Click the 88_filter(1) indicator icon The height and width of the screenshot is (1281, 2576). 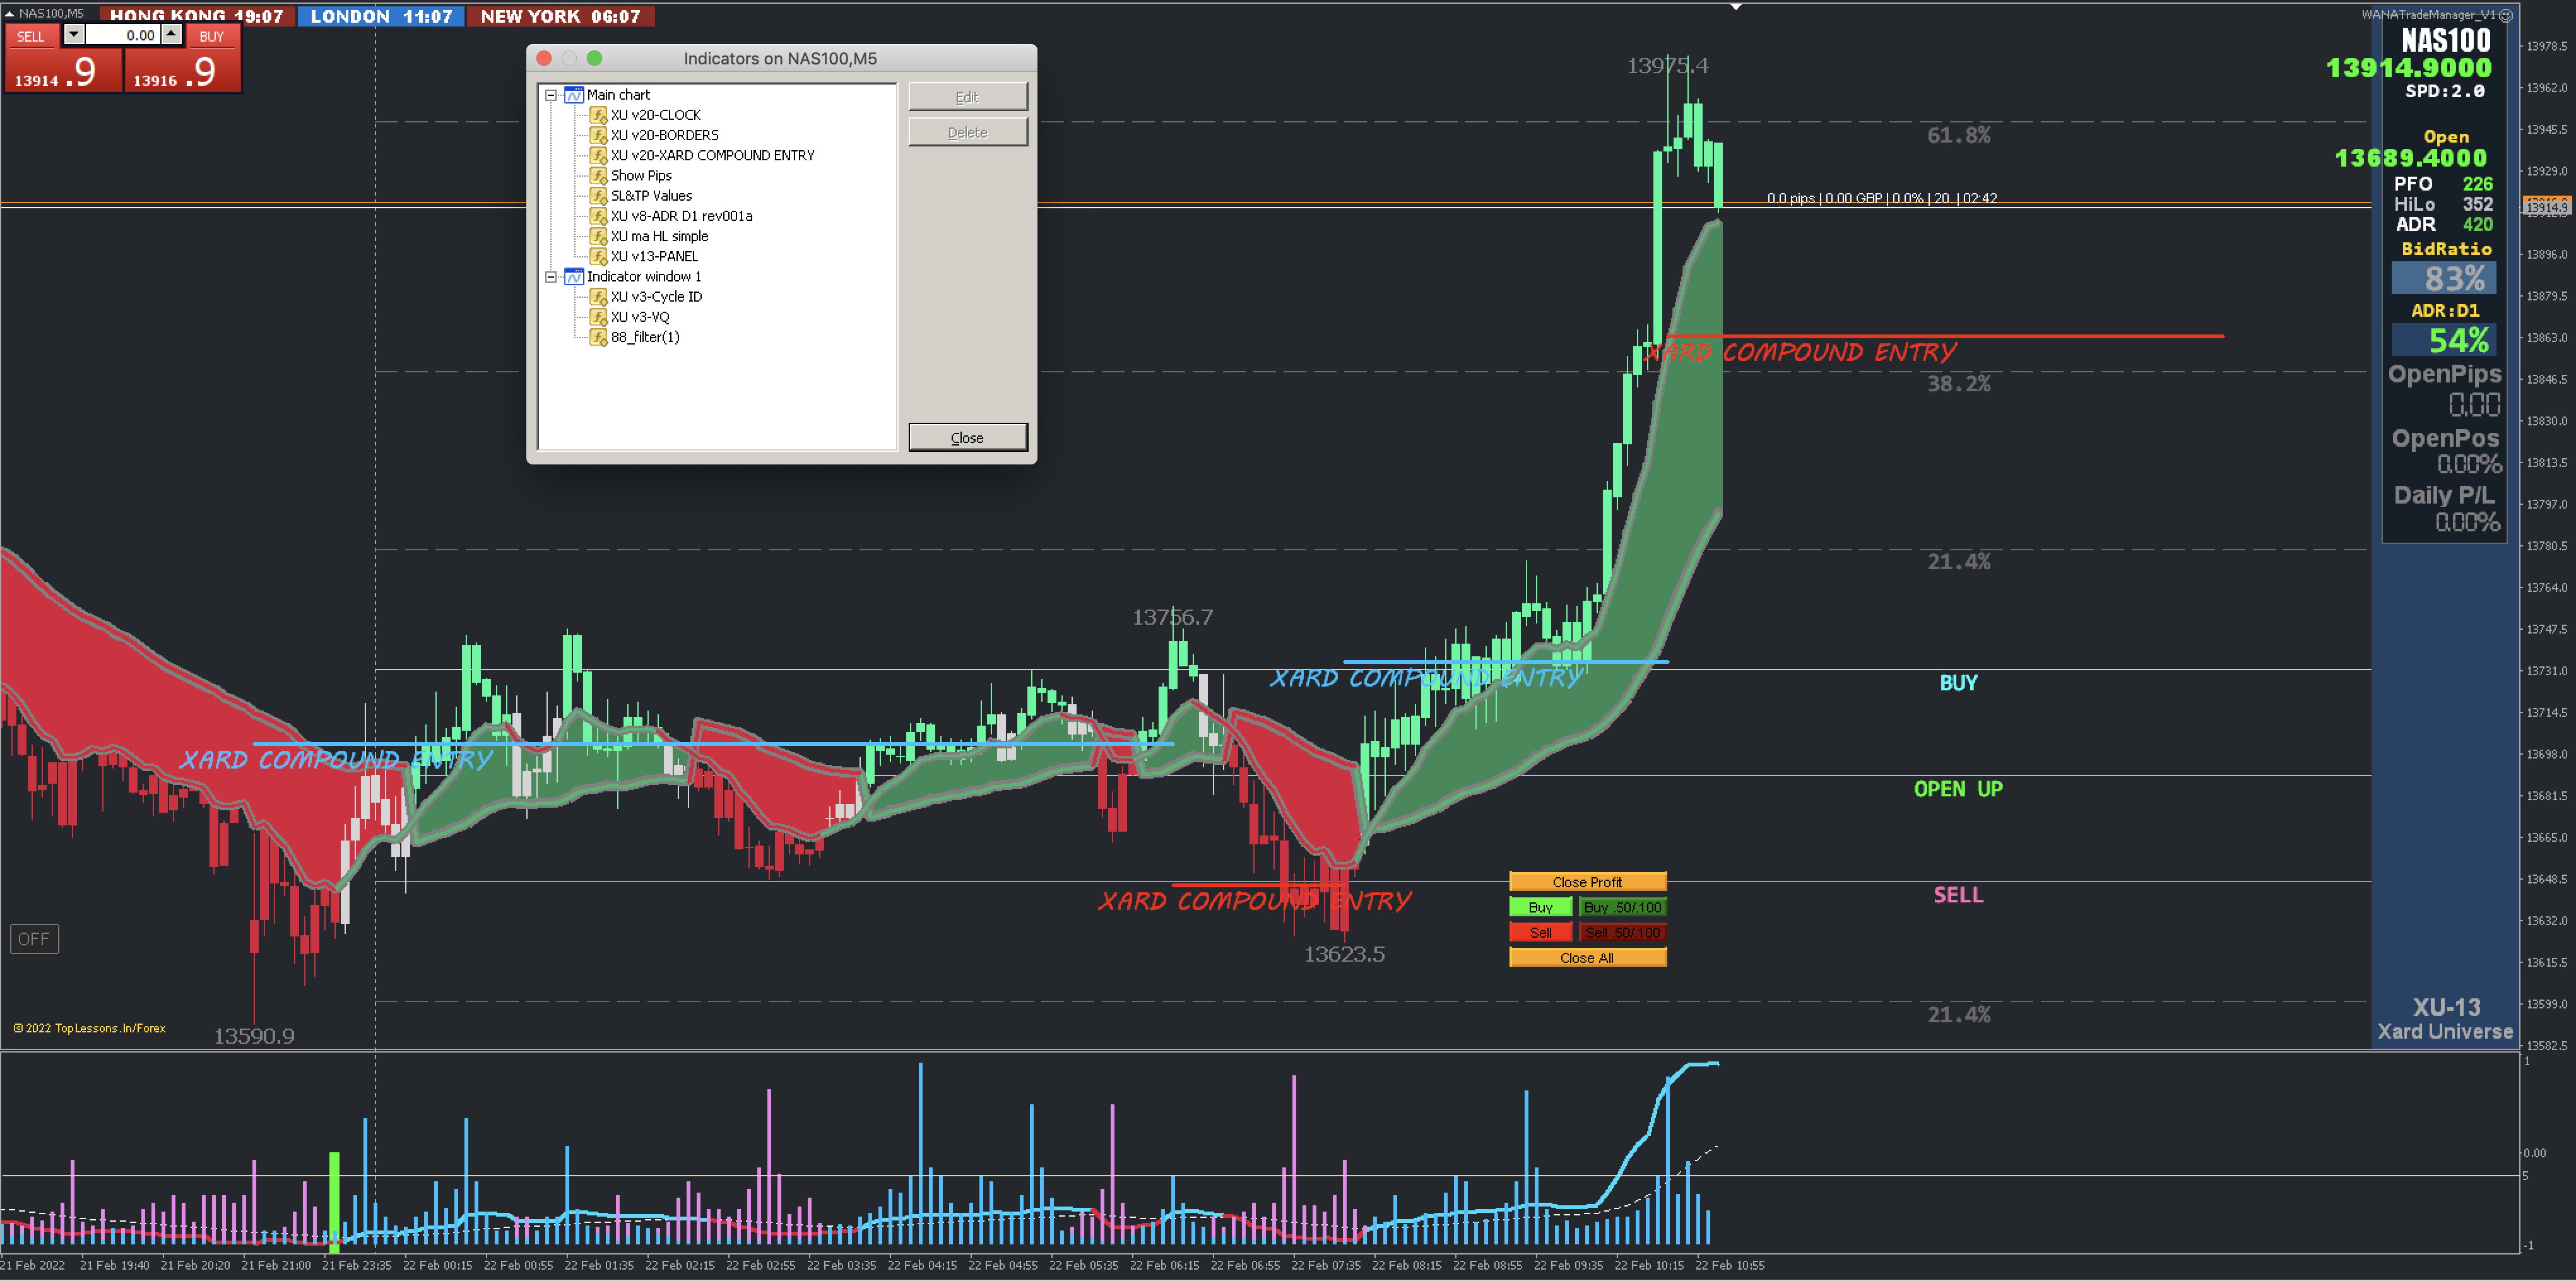[x=598, y=337]
